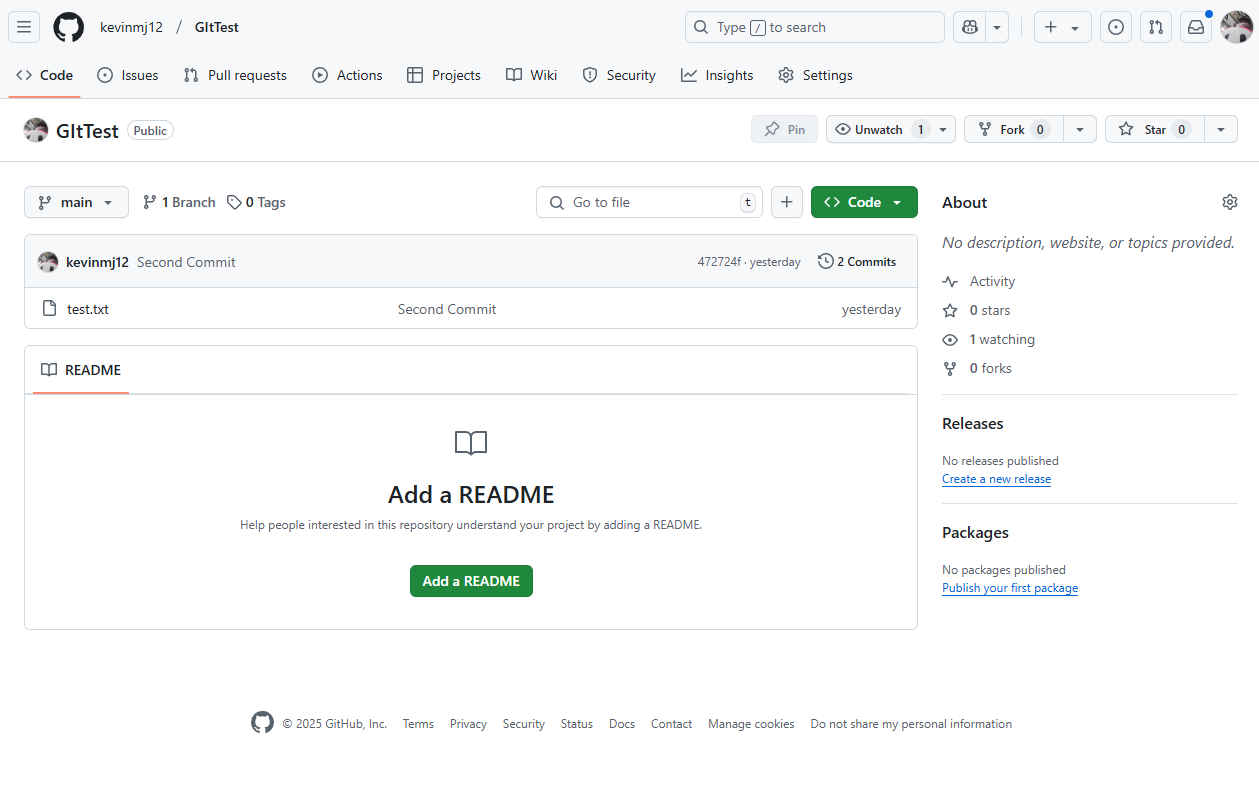Click the Pin repository button

785,129
